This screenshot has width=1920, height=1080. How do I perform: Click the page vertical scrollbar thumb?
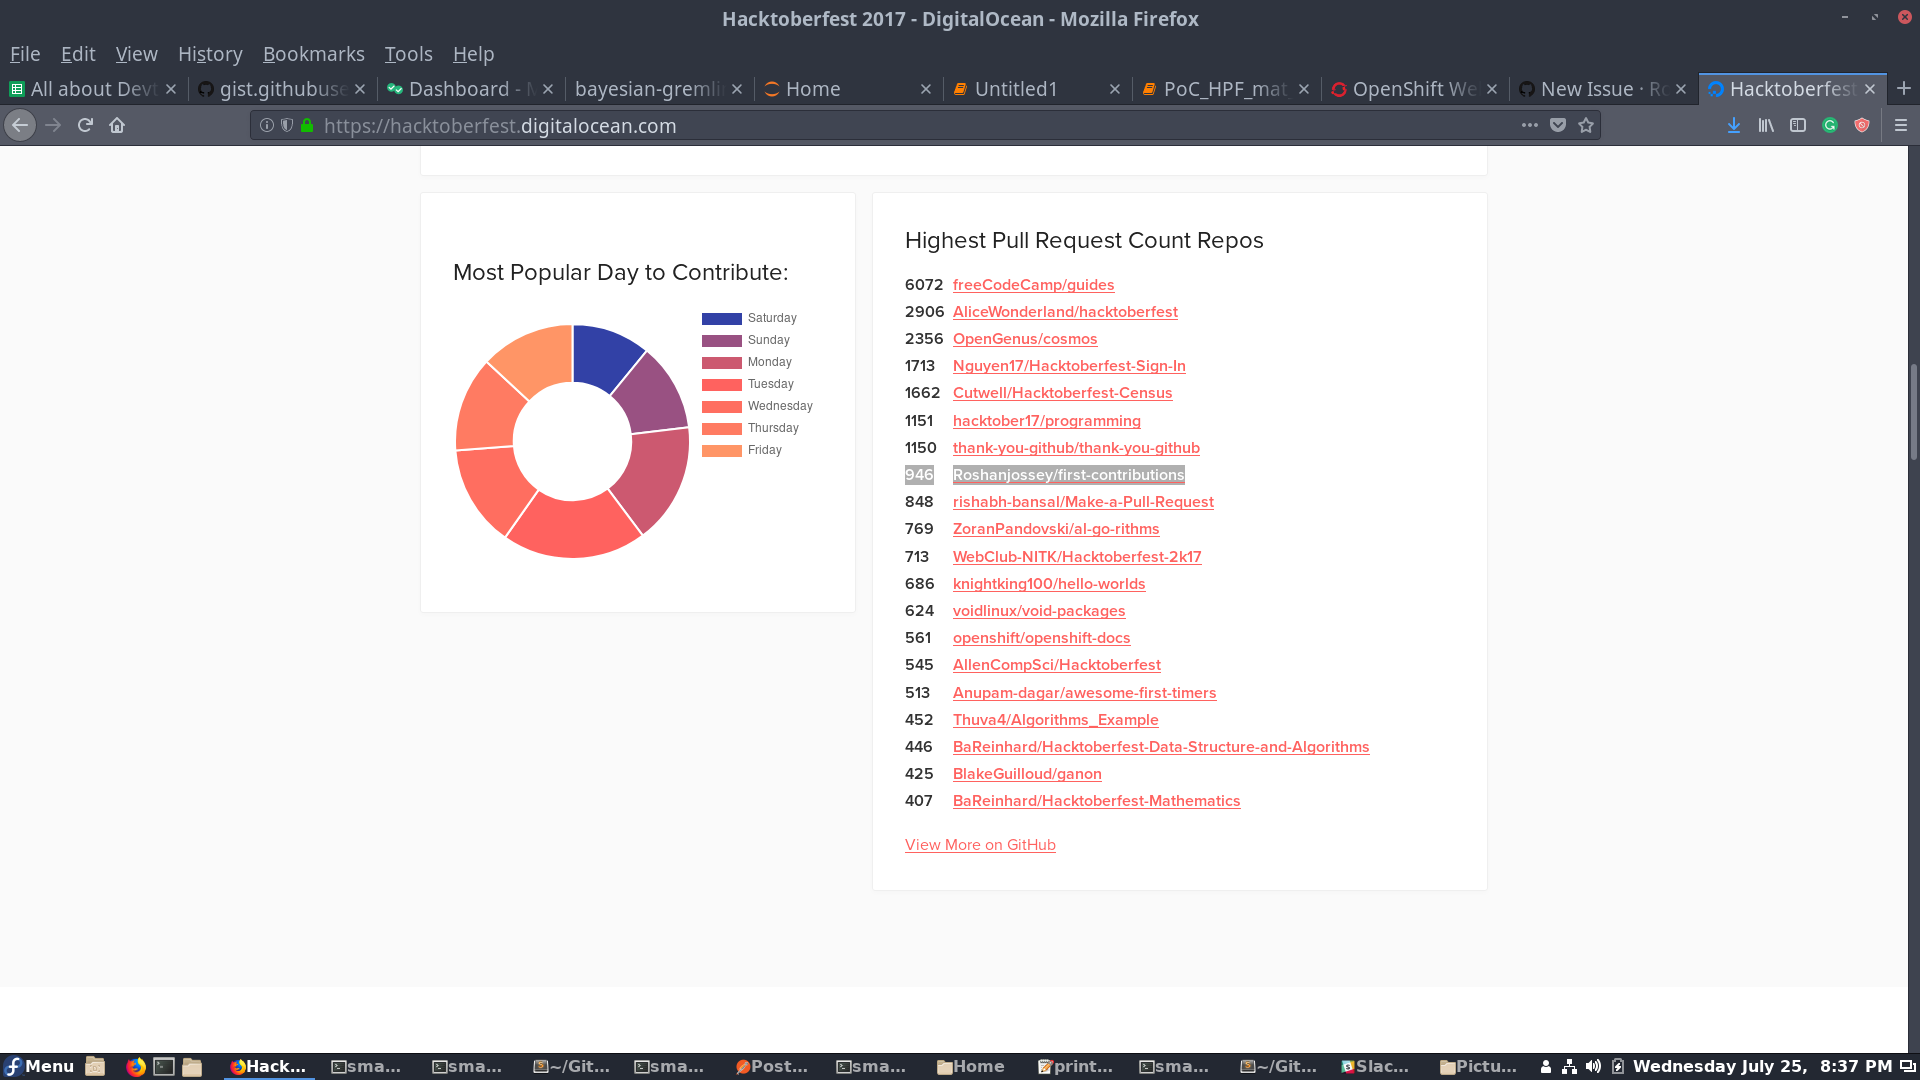1913,411
